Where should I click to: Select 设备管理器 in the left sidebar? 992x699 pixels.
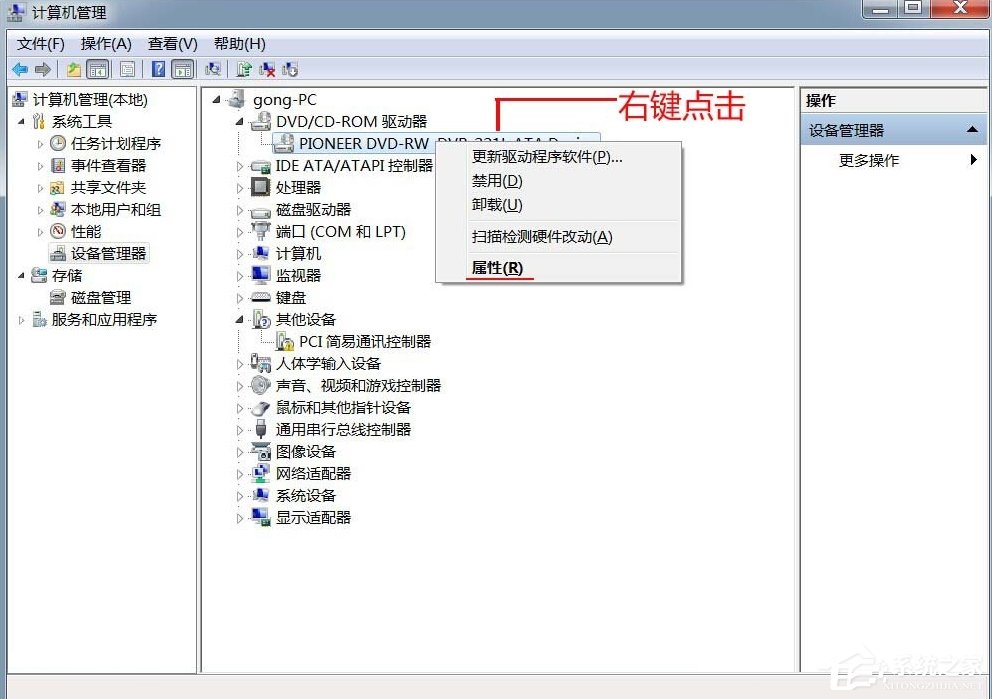coord(100,252)
